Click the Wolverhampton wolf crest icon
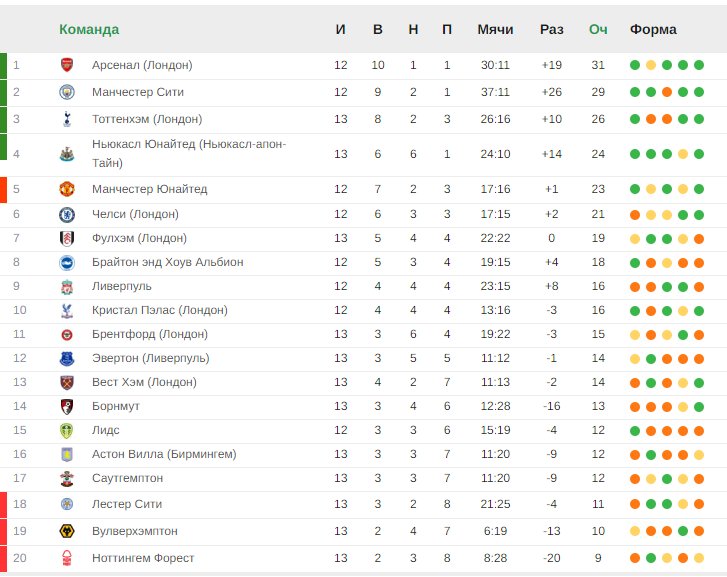This screenshot has width=727, height=577. click(67, 531)
